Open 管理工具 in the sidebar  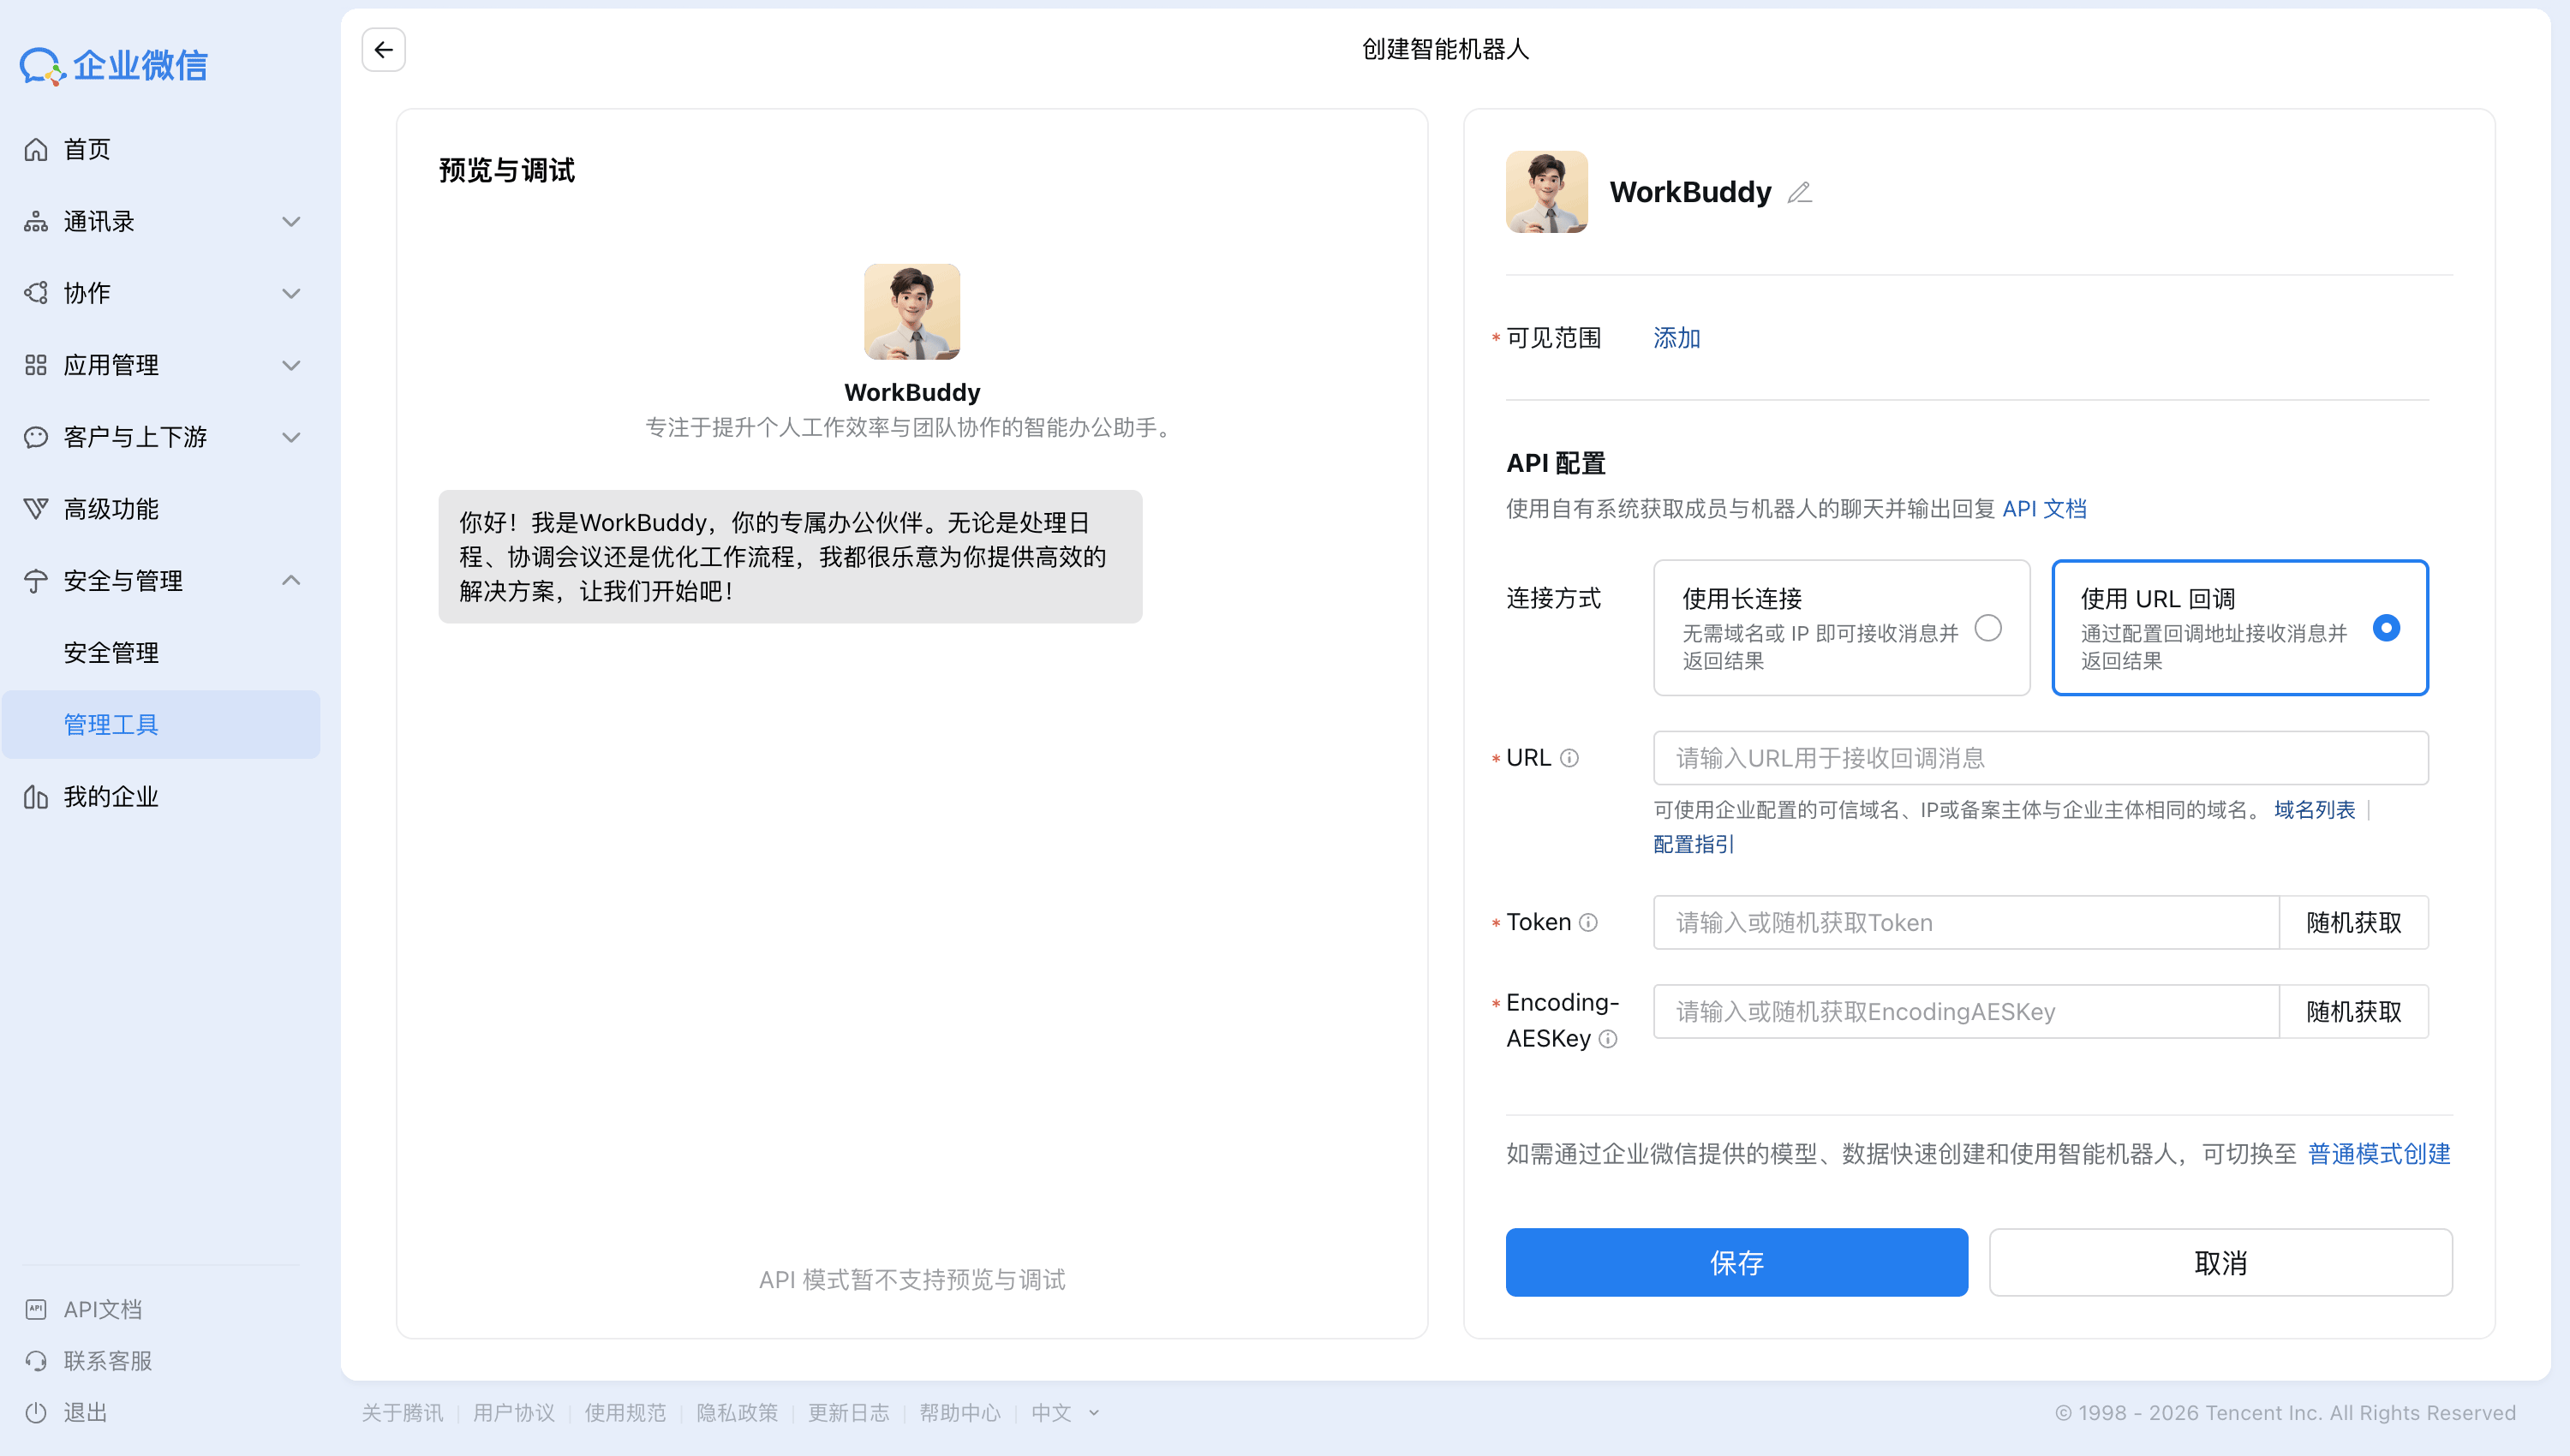point(111,724)
